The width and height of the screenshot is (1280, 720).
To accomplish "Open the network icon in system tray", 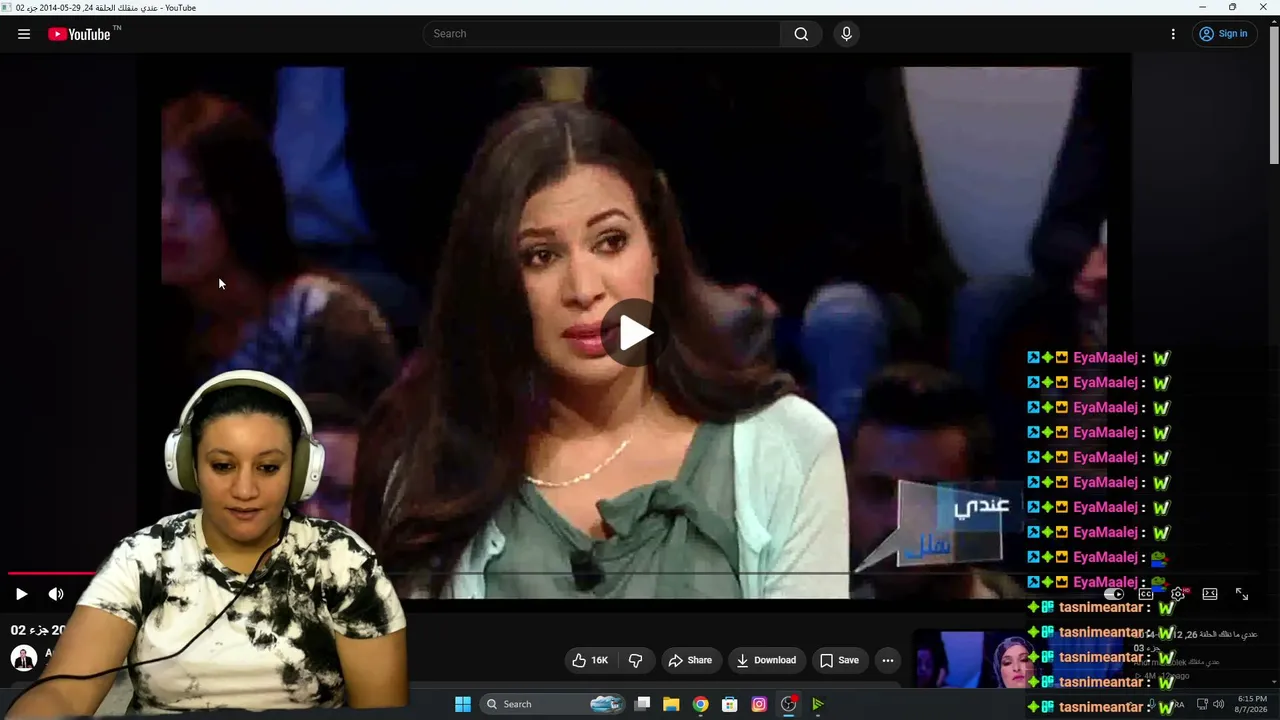I will point(1202,704).
